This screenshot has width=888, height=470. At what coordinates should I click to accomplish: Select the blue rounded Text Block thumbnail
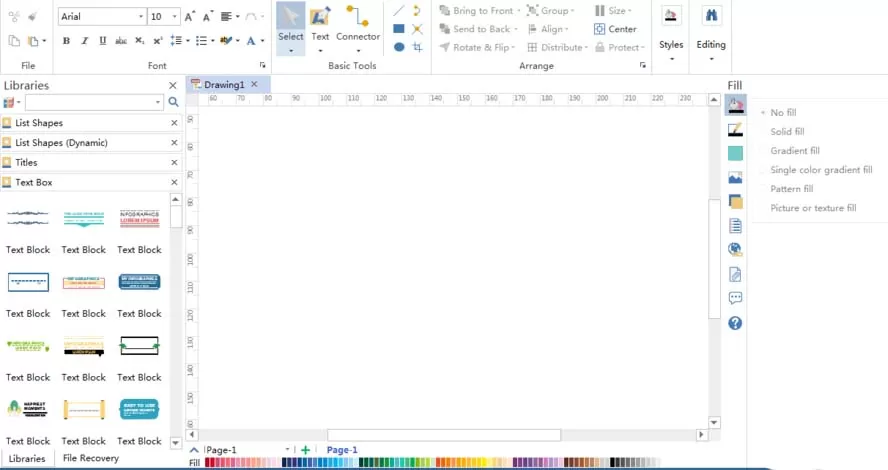[139, 282]
